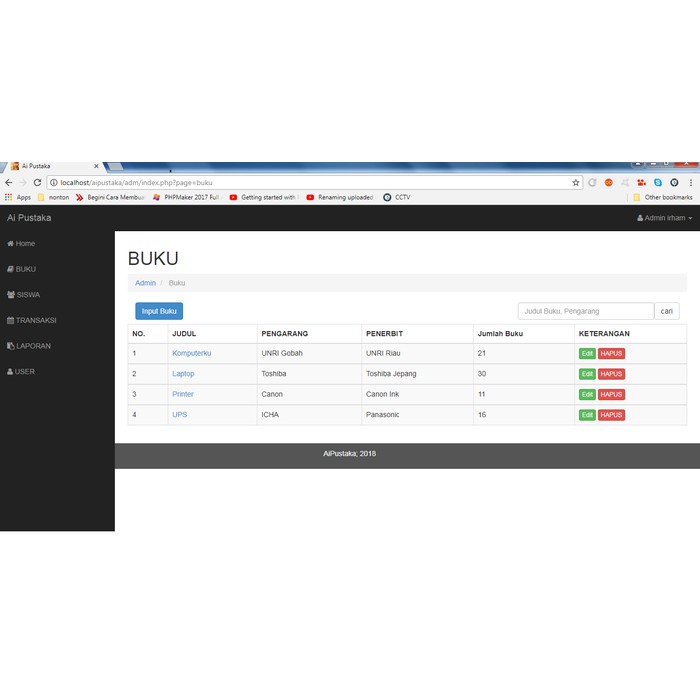Open the USER sidebar section

coord(22,372)
